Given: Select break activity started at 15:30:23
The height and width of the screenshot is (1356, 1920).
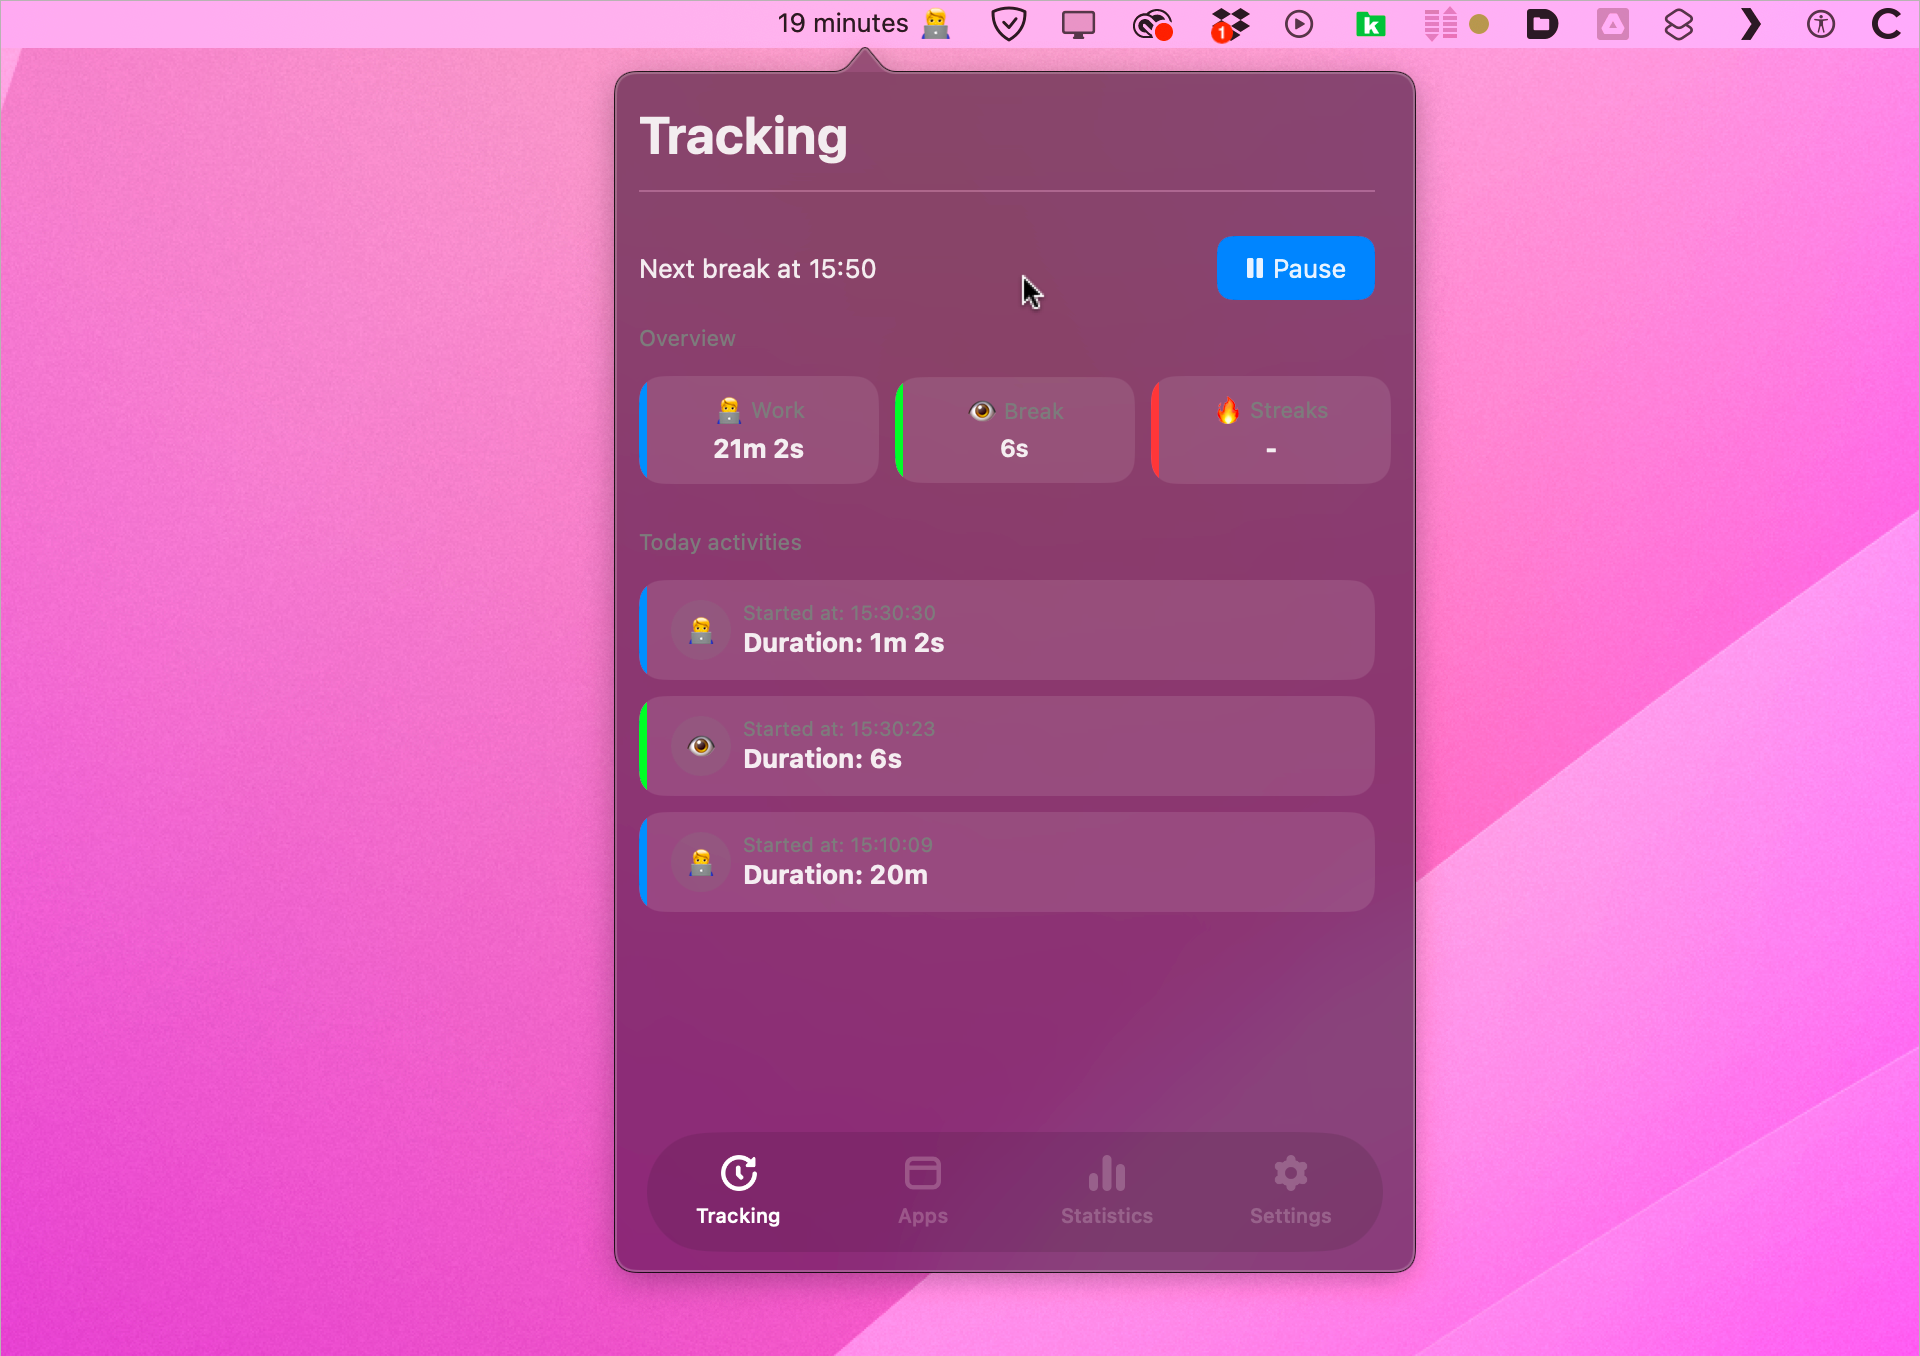Looking at the screenshot, I should (x=1007, y=746).
